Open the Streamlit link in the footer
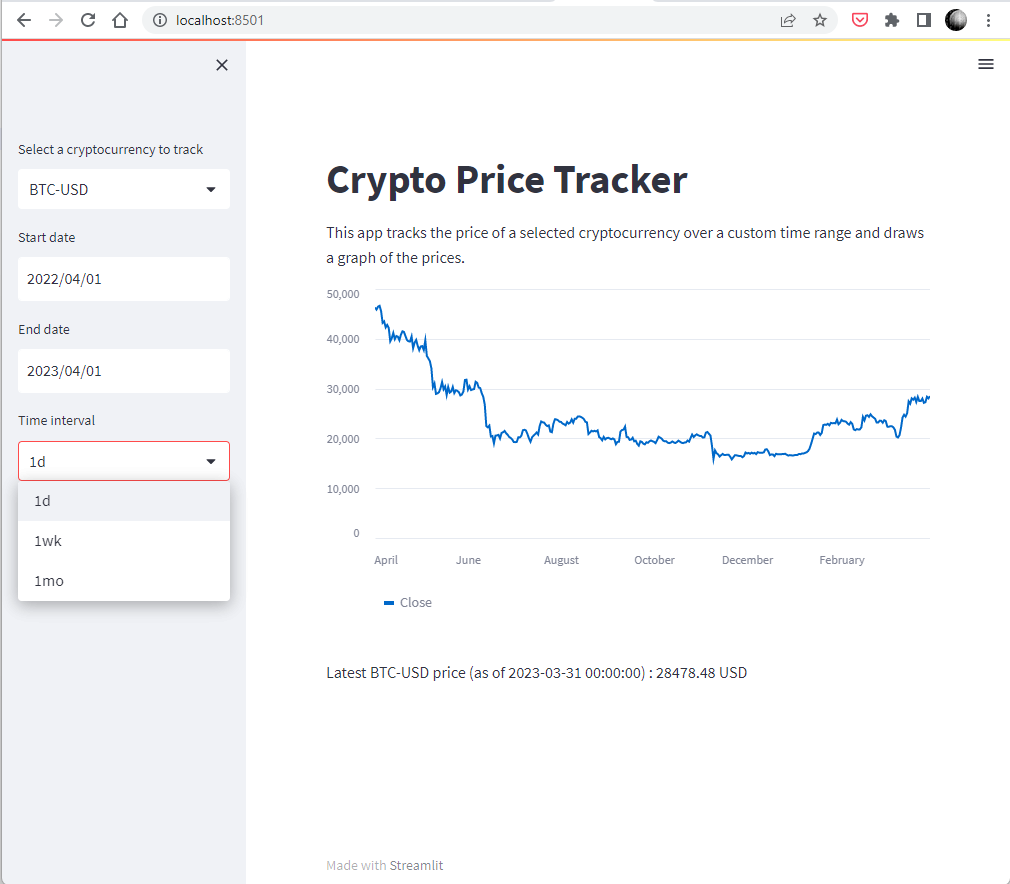1010x884 pixels. [417, 865]
